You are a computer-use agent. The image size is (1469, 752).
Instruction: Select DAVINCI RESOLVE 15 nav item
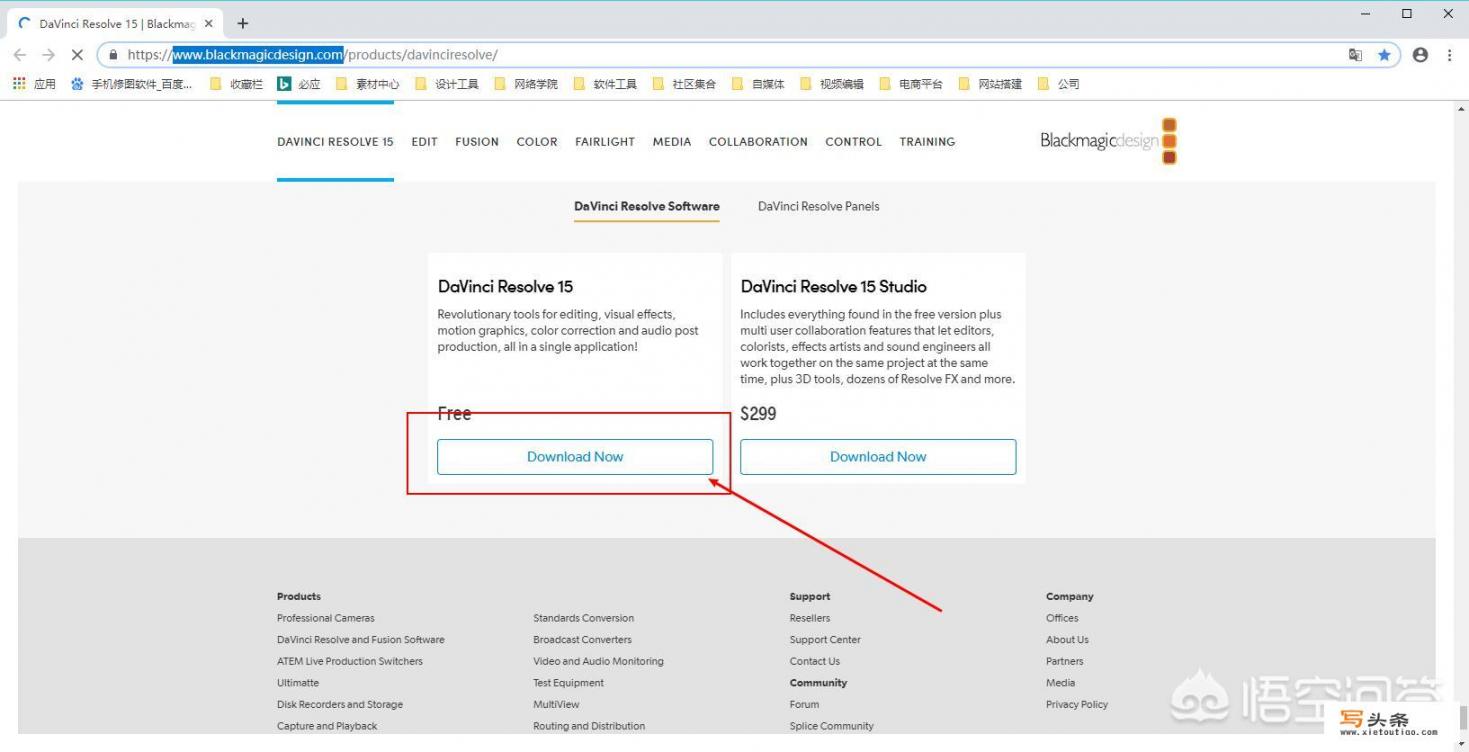point(335,142)
